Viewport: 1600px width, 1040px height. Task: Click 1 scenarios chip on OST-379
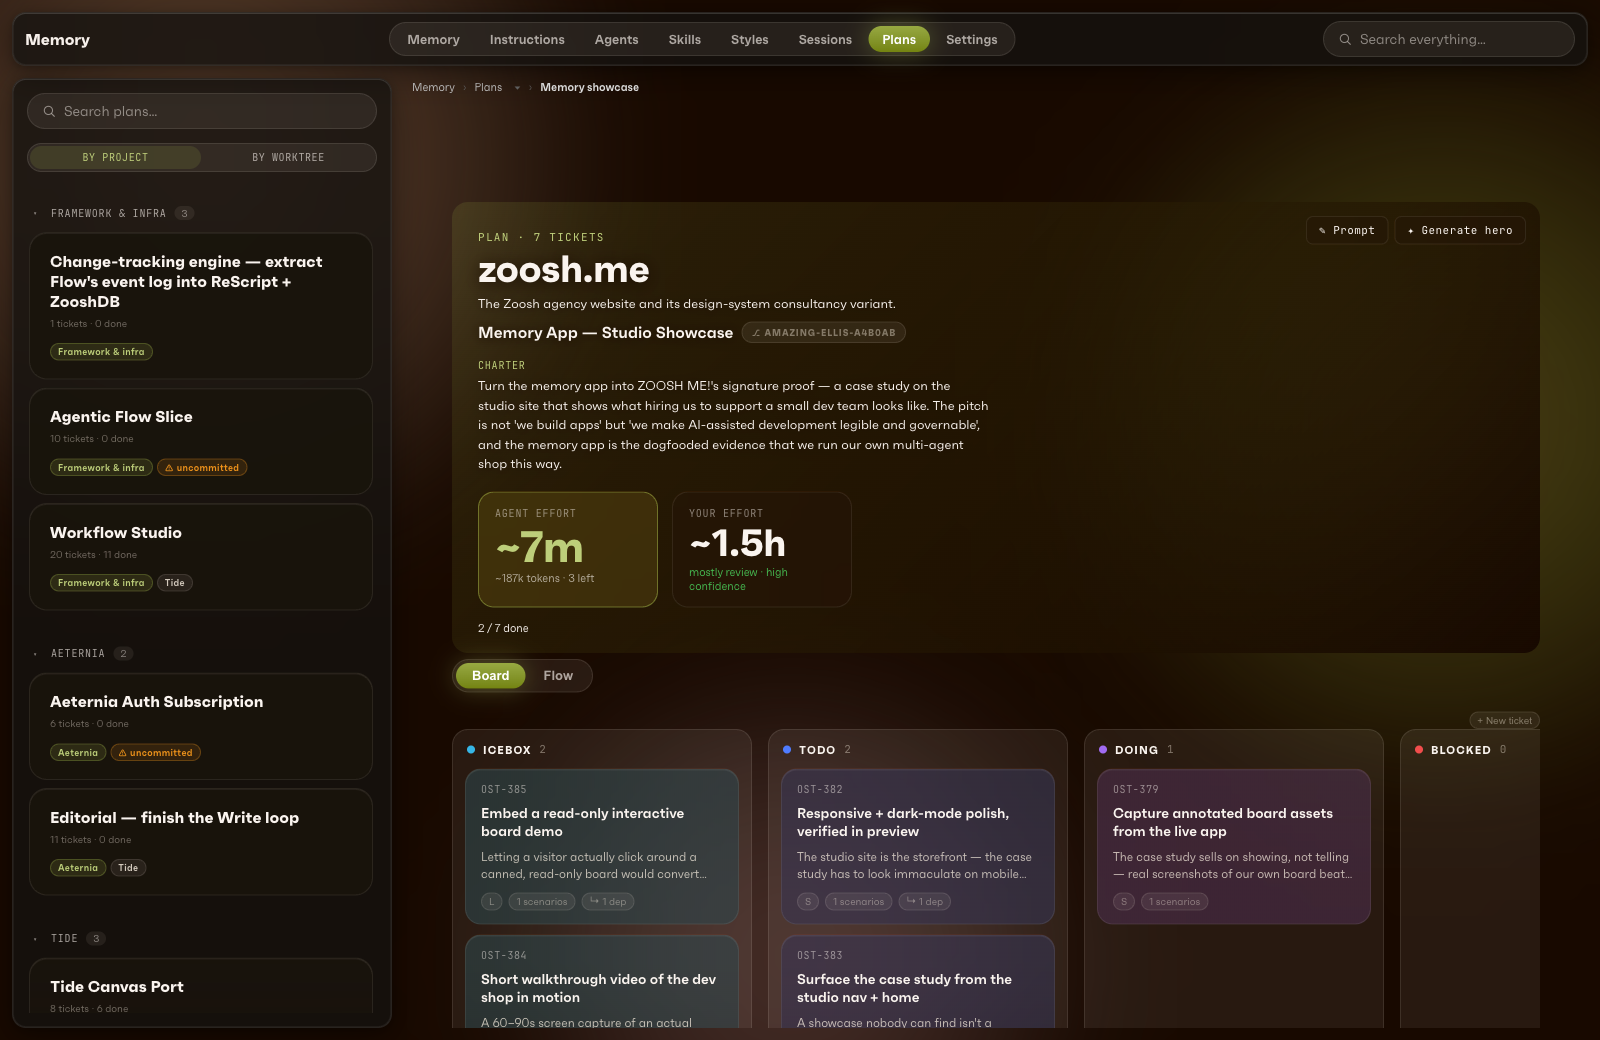1175,902
